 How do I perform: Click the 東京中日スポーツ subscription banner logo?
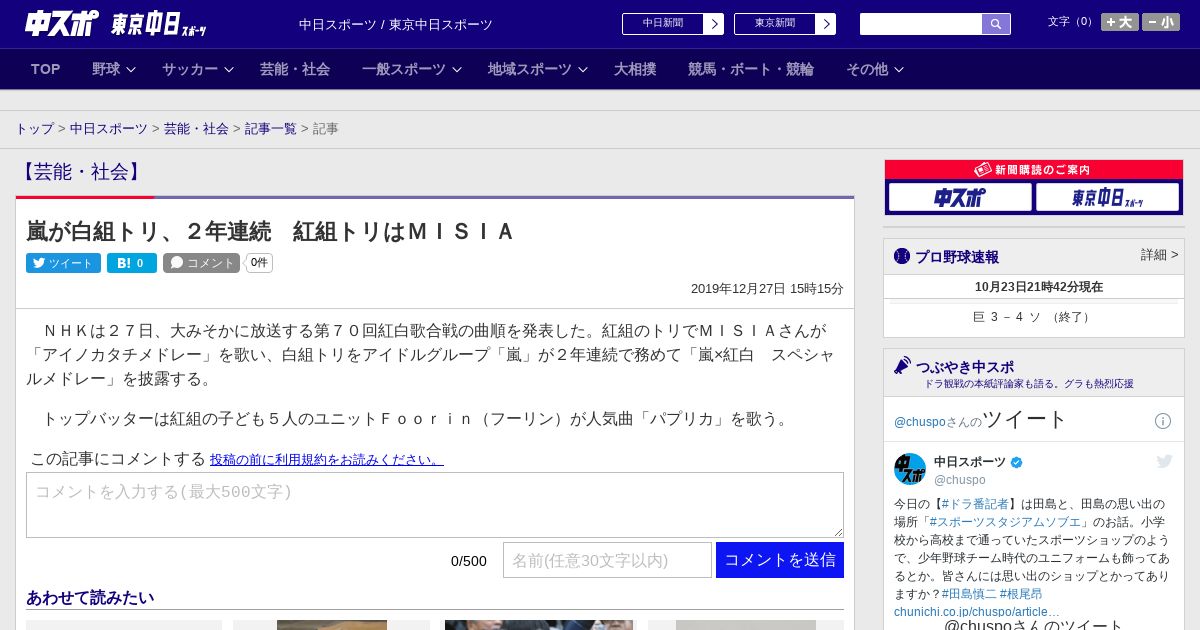(1107, 198)
